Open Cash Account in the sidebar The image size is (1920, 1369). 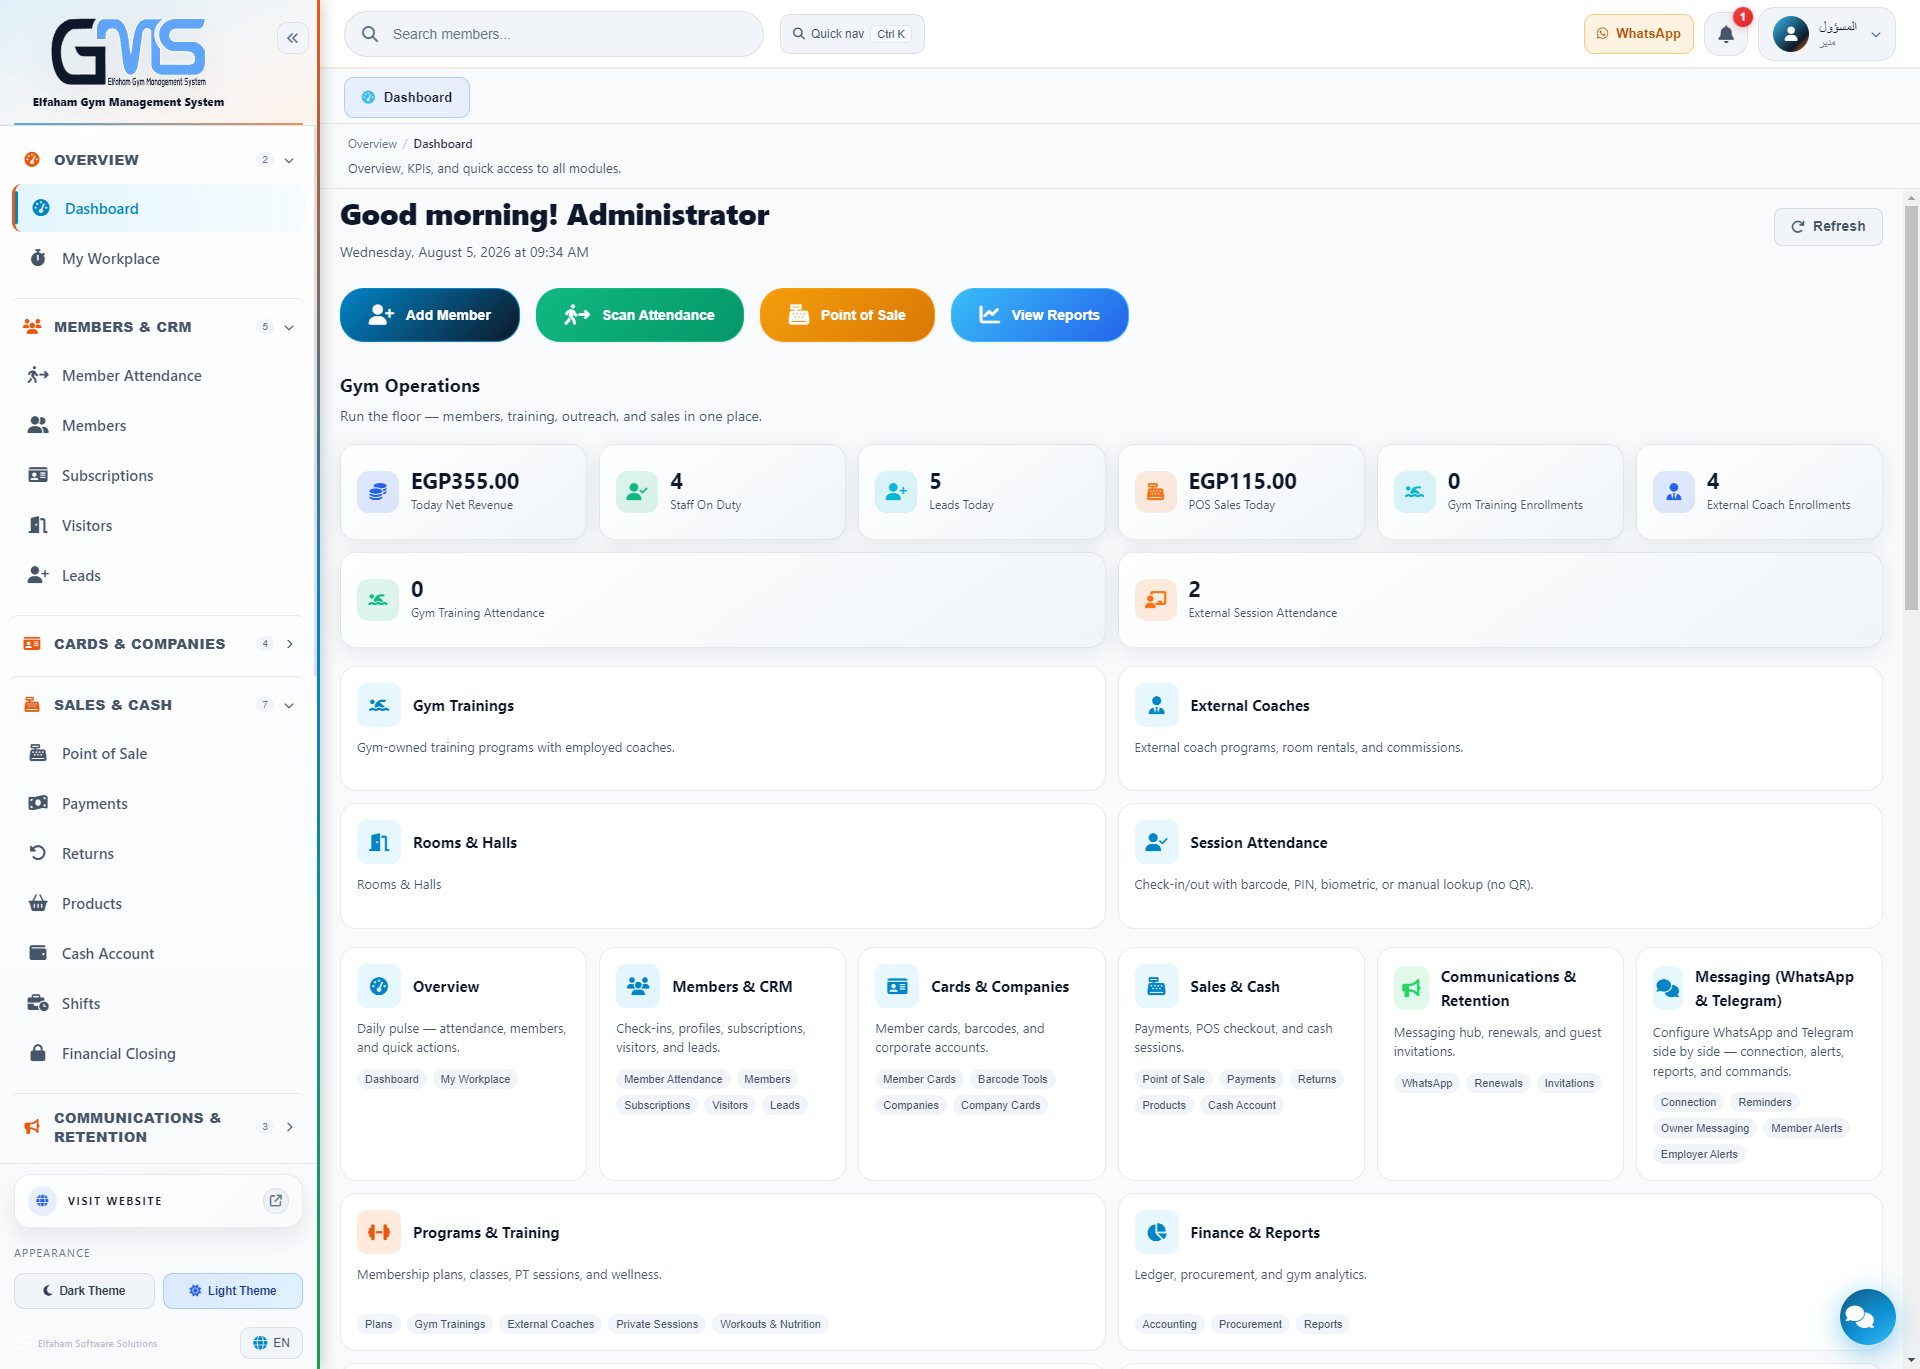click(159, 953)
